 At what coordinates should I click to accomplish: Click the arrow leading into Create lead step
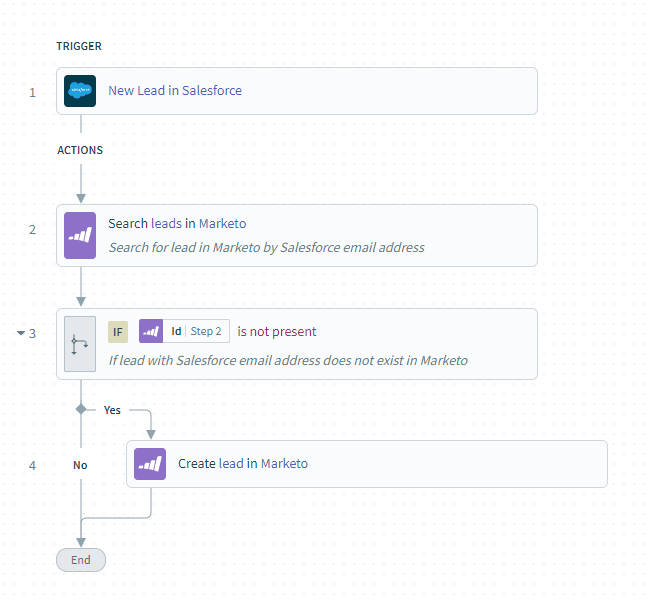coord(151,431)
